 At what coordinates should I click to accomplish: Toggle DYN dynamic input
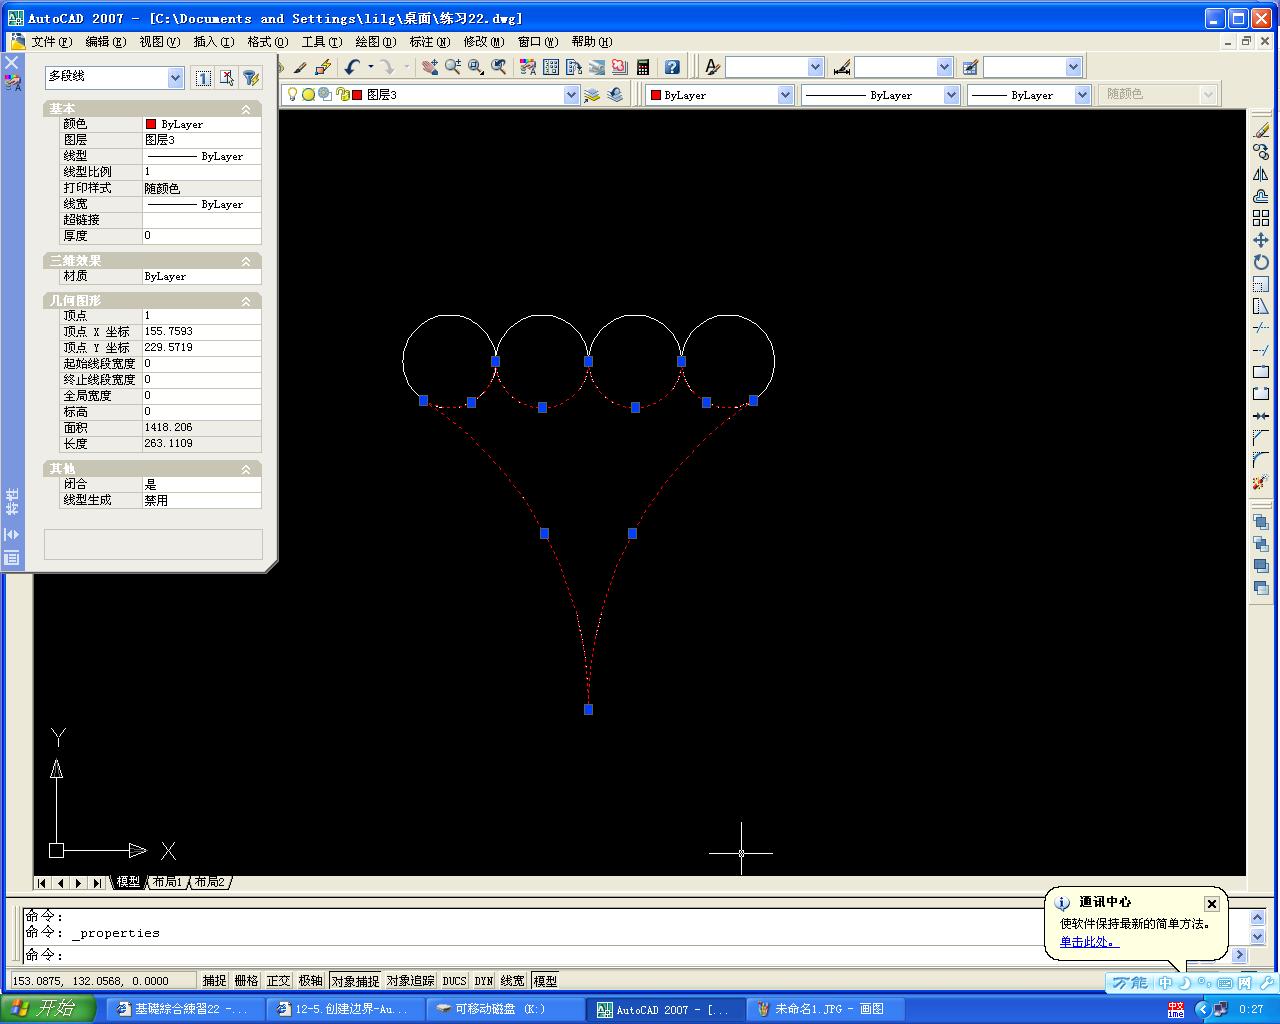pyautogui.click(x=484, y=981)
